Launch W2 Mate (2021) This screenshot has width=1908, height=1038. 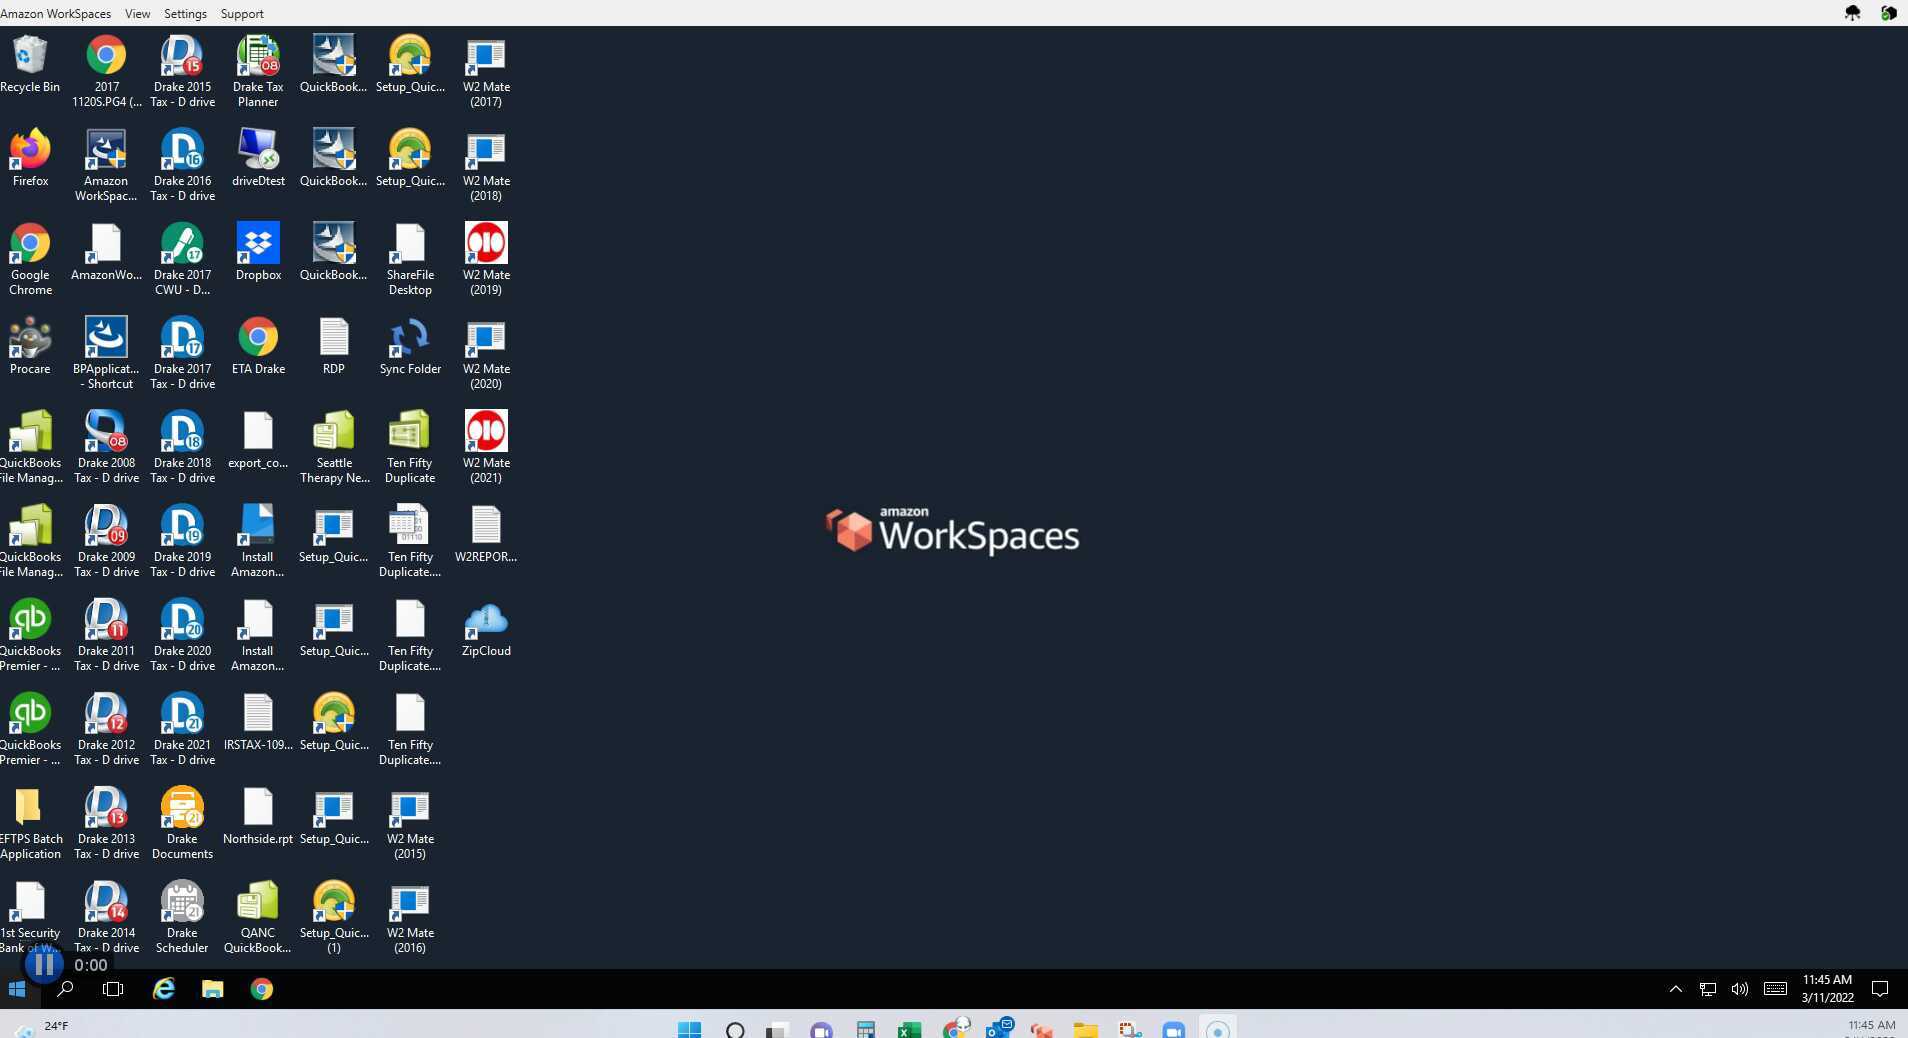coord(485,432)
